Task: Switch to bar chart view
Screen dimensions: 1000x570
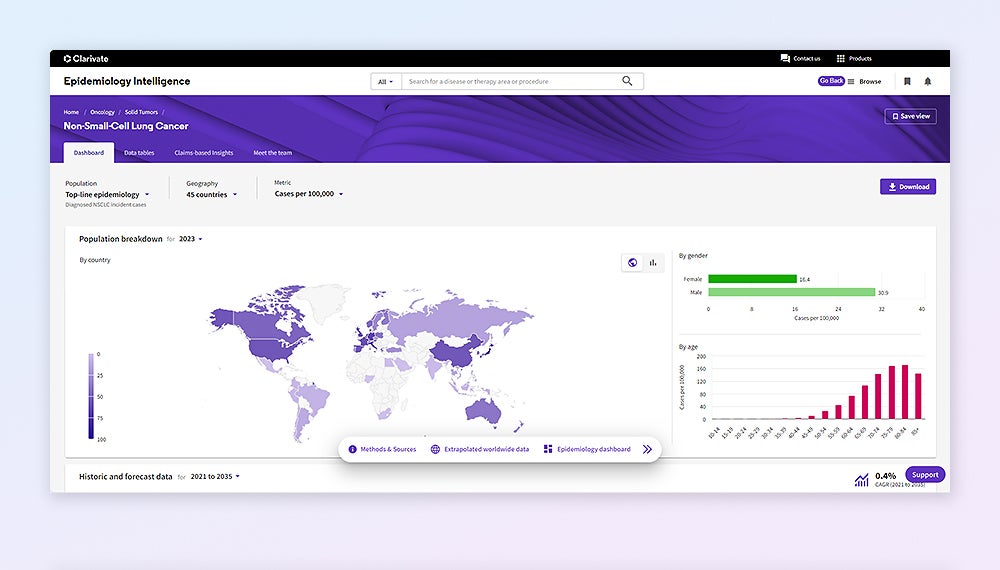Action: (x=653, y=263)
